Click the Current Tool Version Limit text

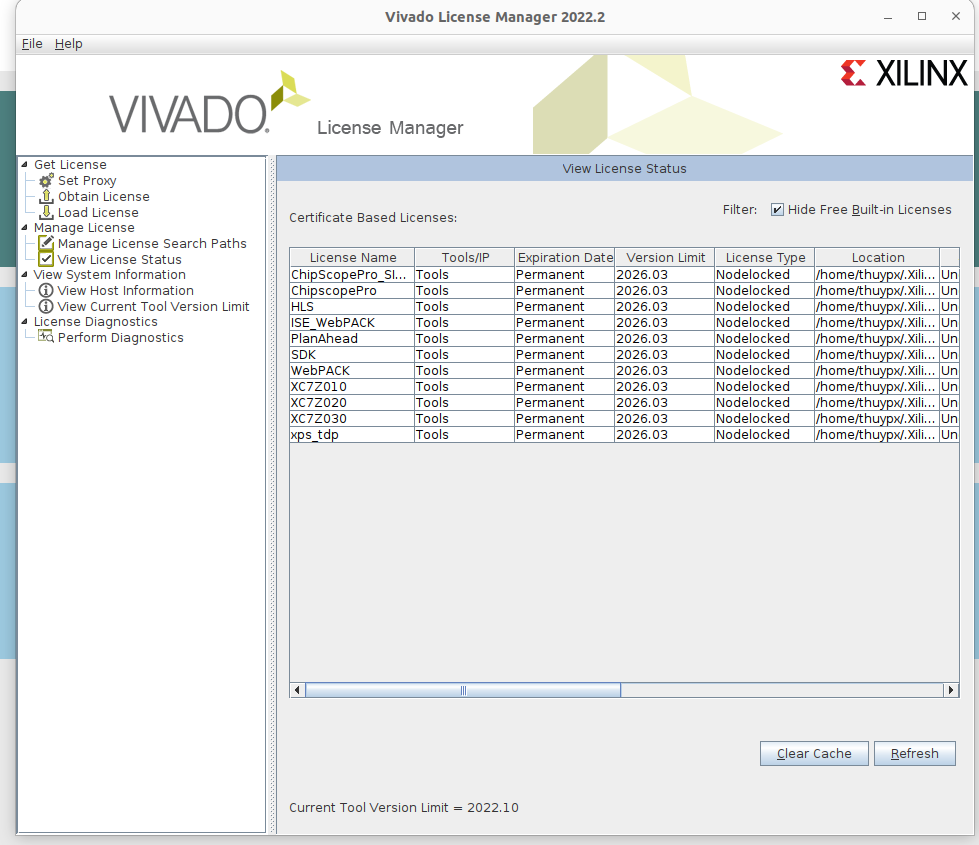(403, 808)
